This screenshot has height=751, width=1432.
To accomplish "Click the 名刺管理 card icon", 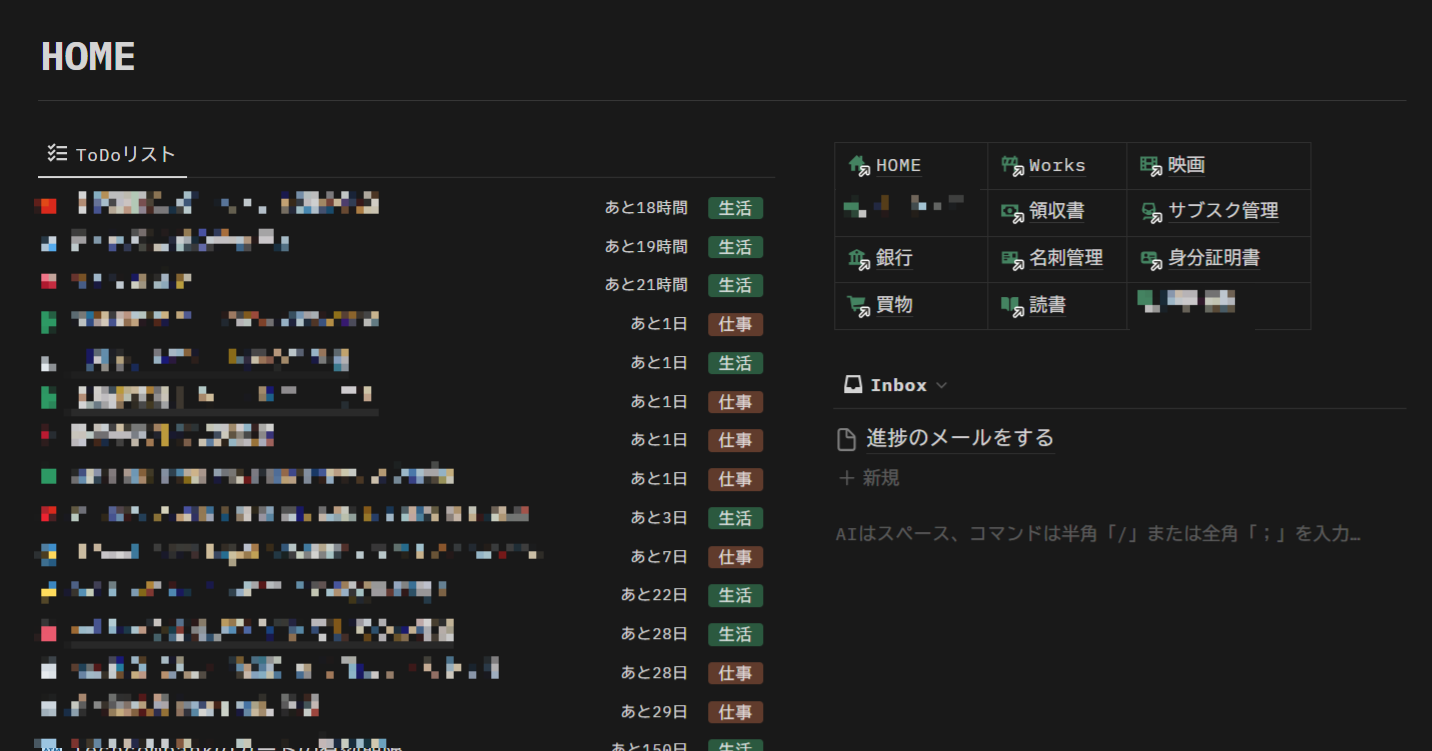I will click(1012, 259).
